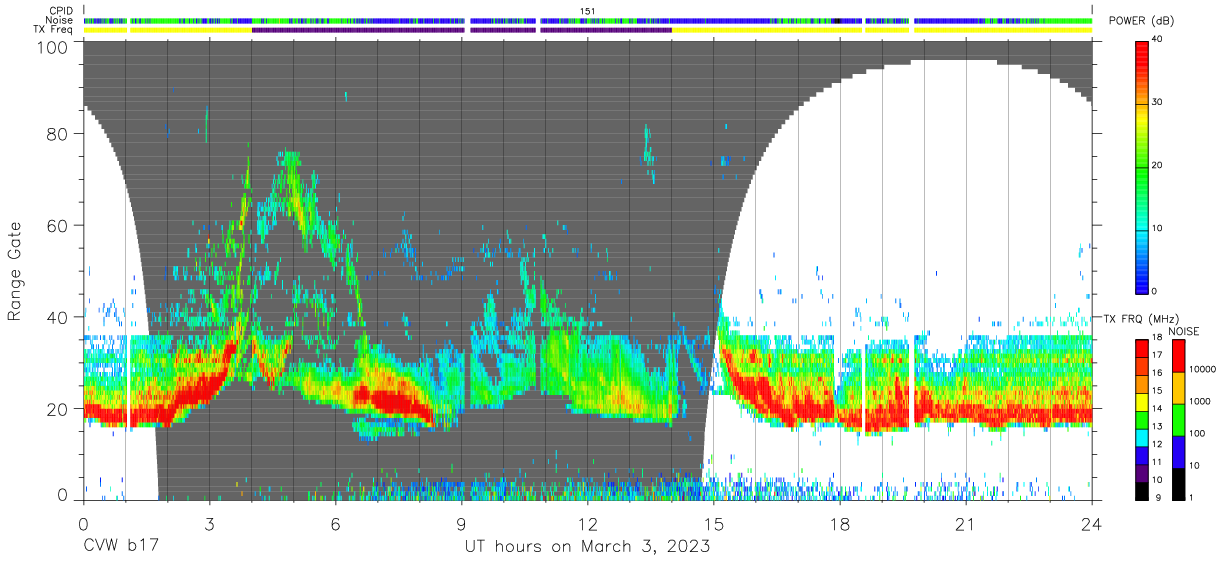Click the 'UT hours on March 3, 2023' axis title

(587, 547)
